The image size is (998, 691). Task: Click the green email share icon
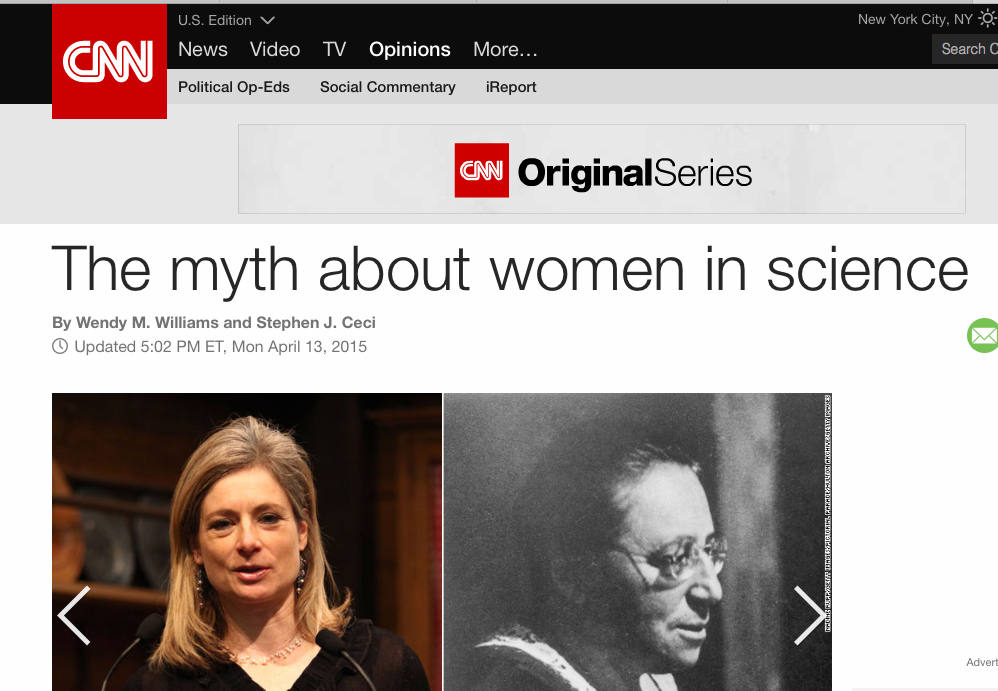click(983, 335)
